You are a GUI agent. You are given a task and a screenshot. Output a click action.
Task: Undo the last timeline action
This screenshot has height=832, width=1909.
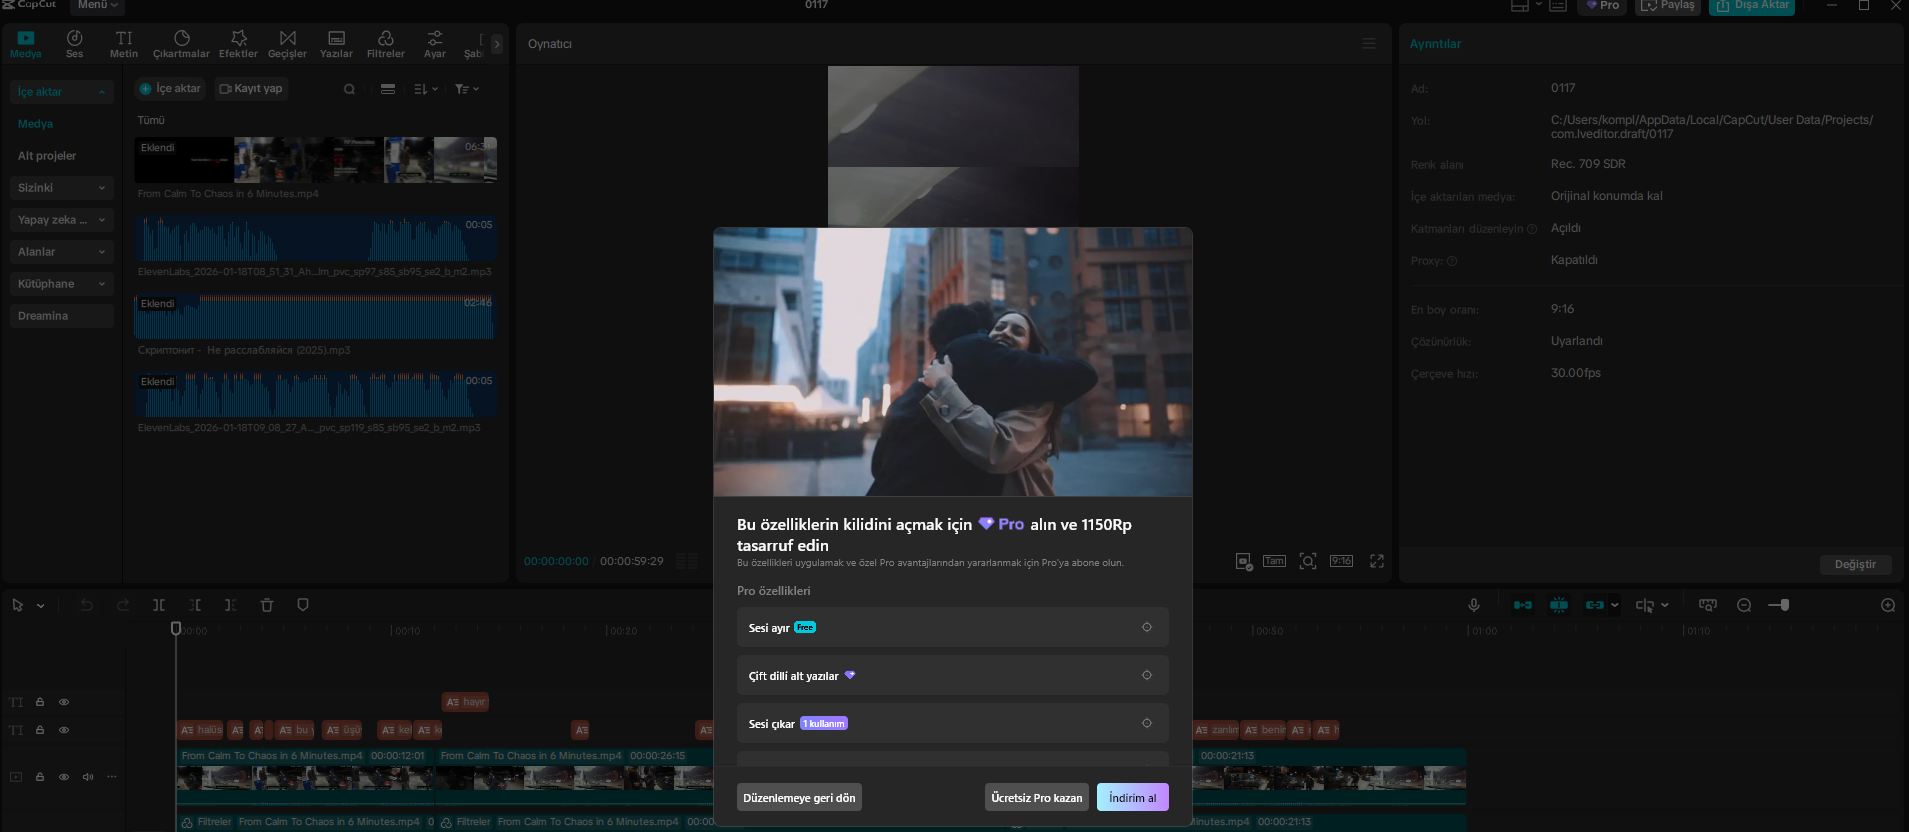pos(87,605)
